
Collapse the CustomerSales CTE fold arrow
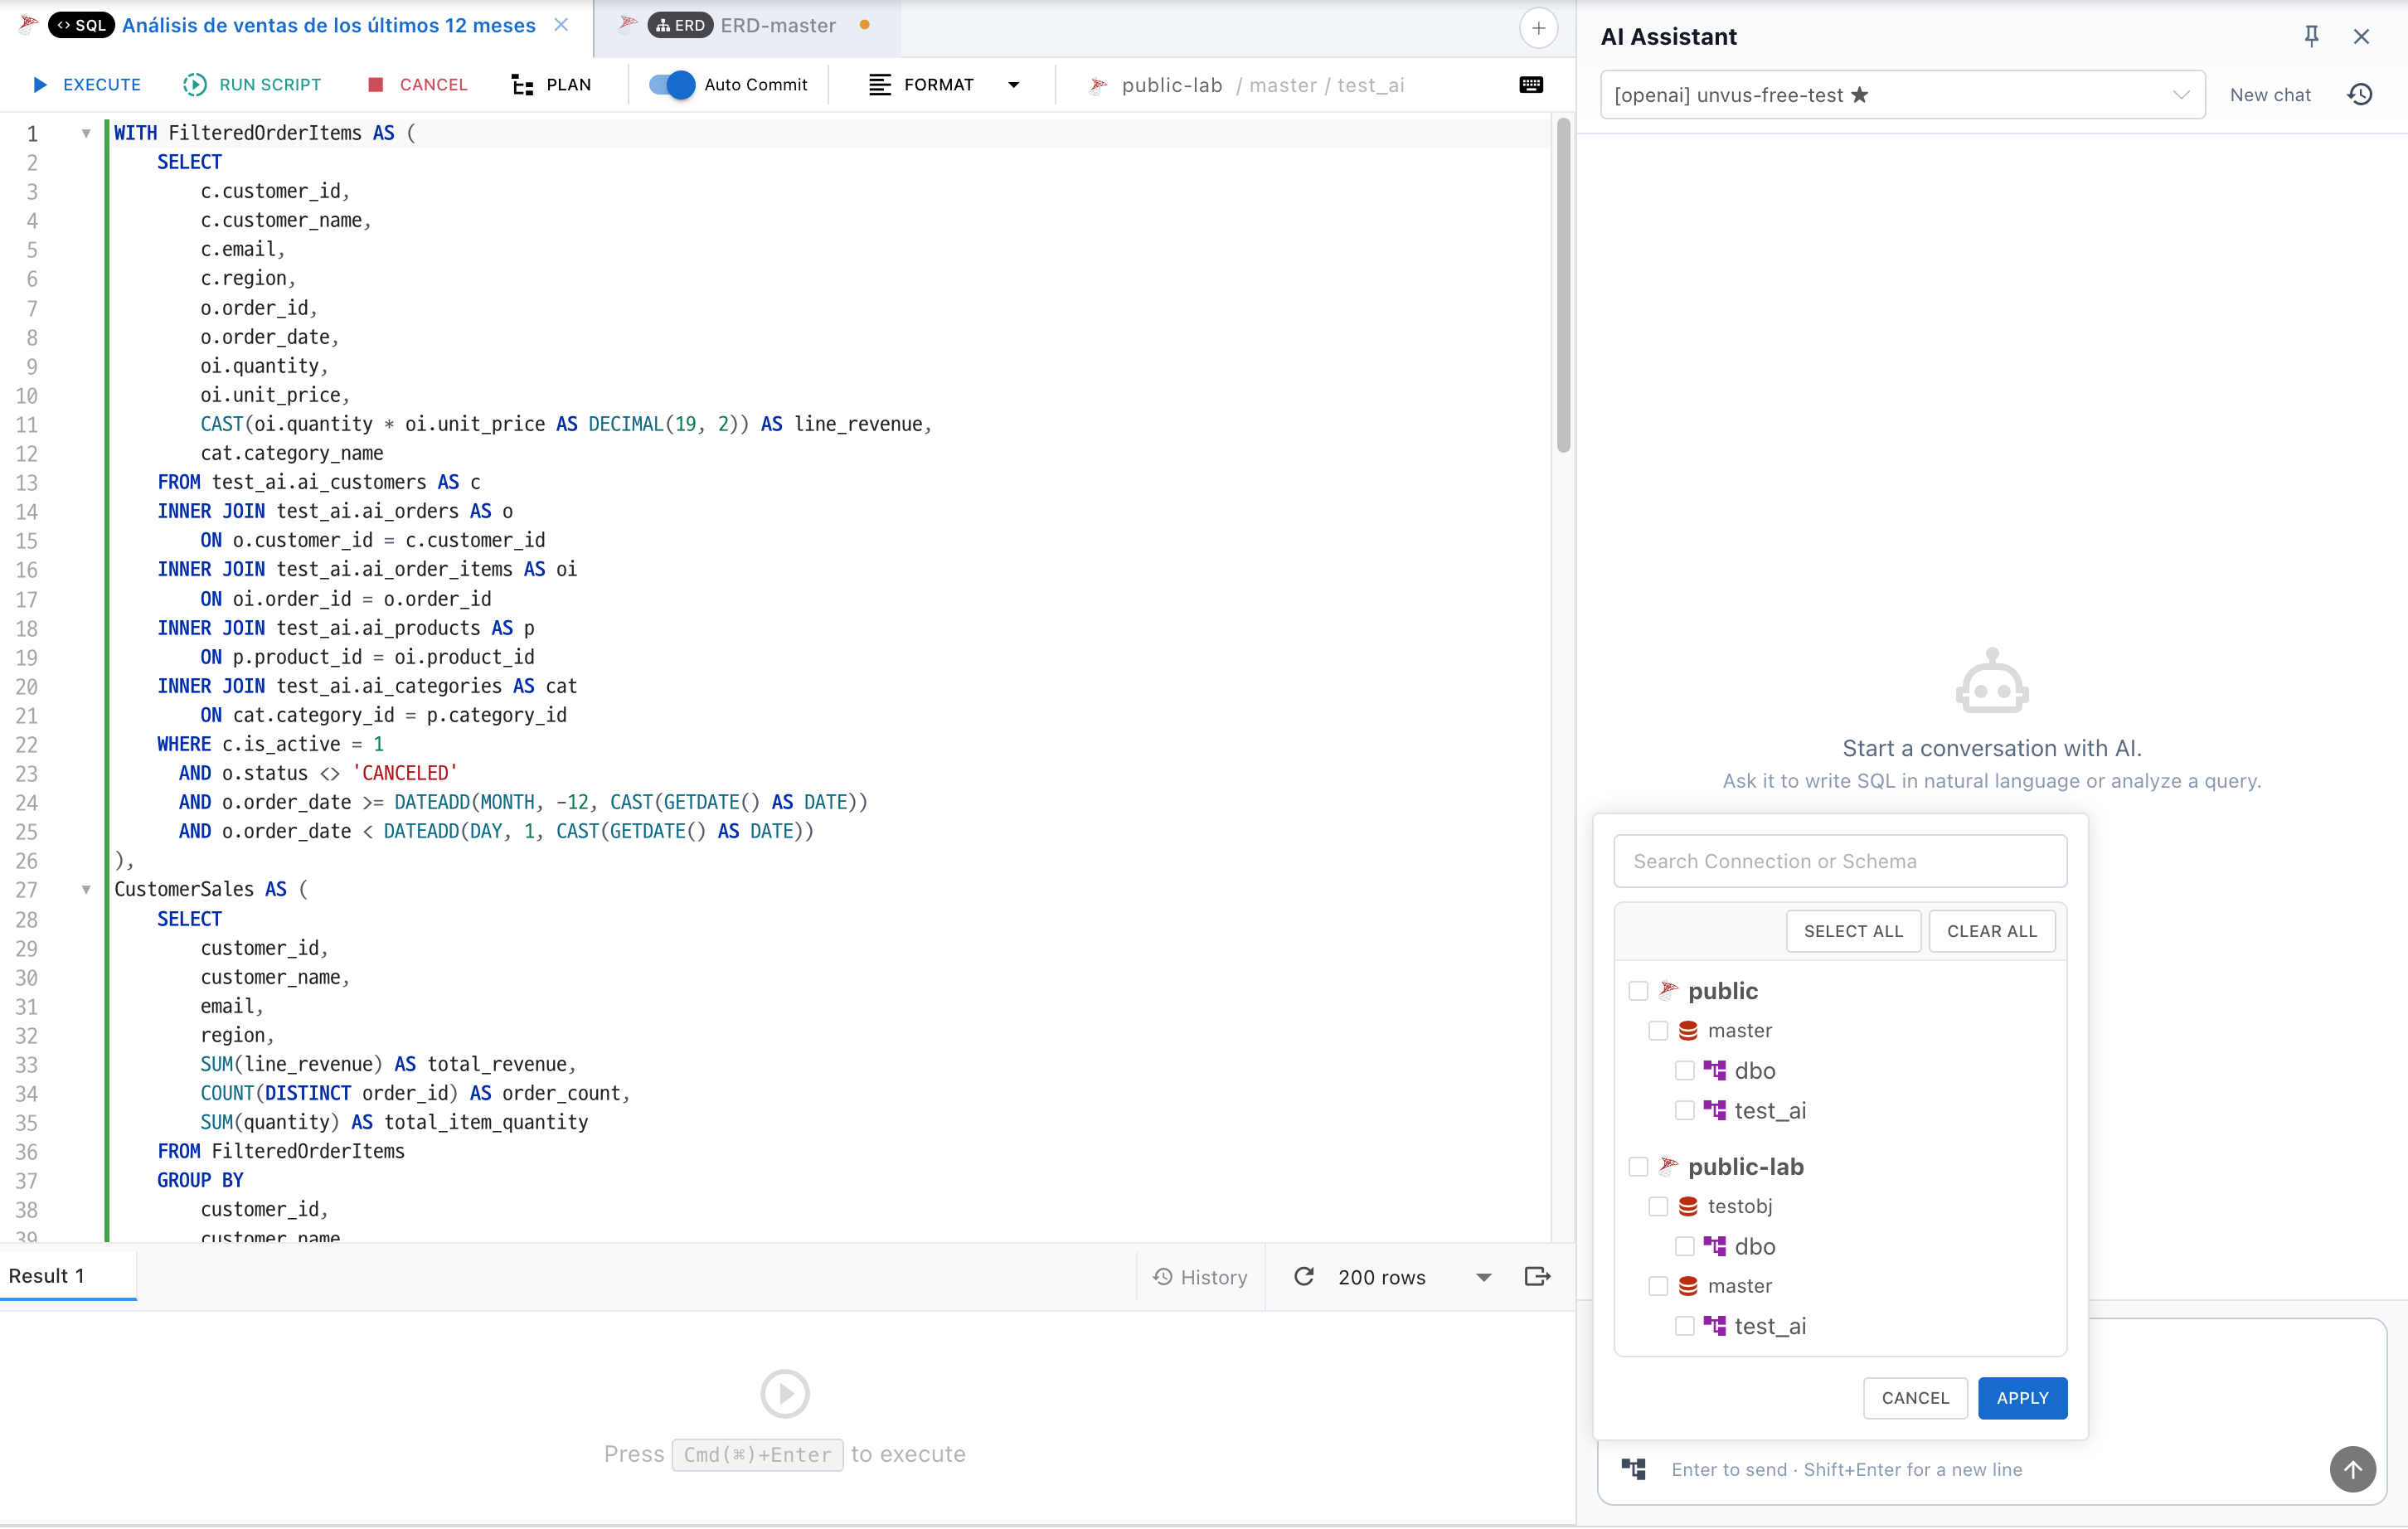86,890
